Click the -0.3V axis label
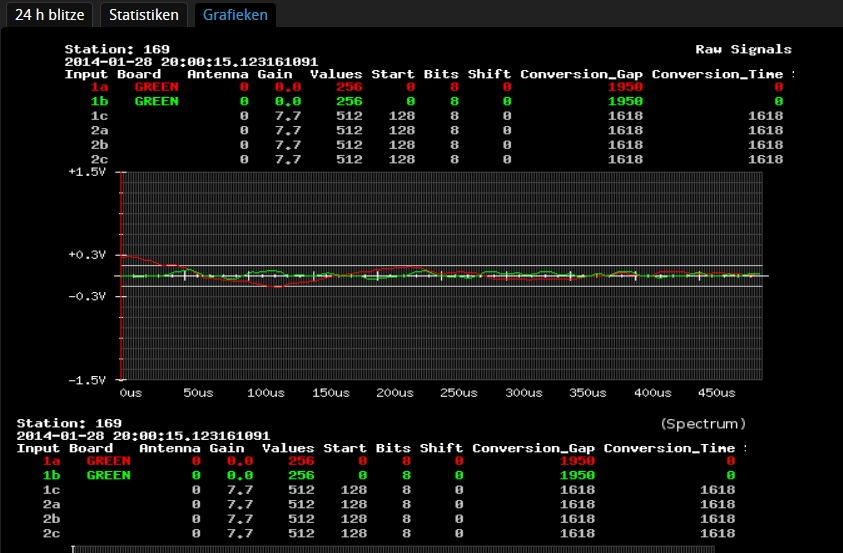This screenshot has width=843, height=553. pos(87,297)
